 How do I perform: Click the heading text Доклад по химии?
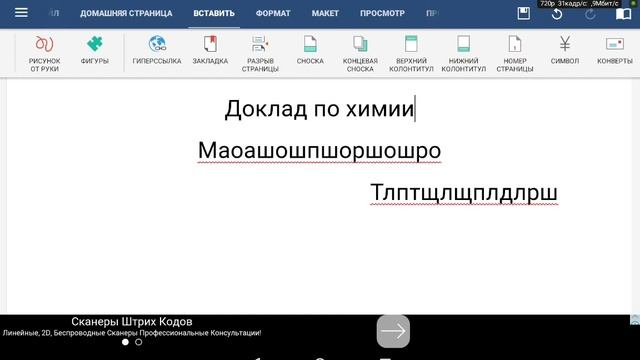pyautogui.click(x=320, y=109)
